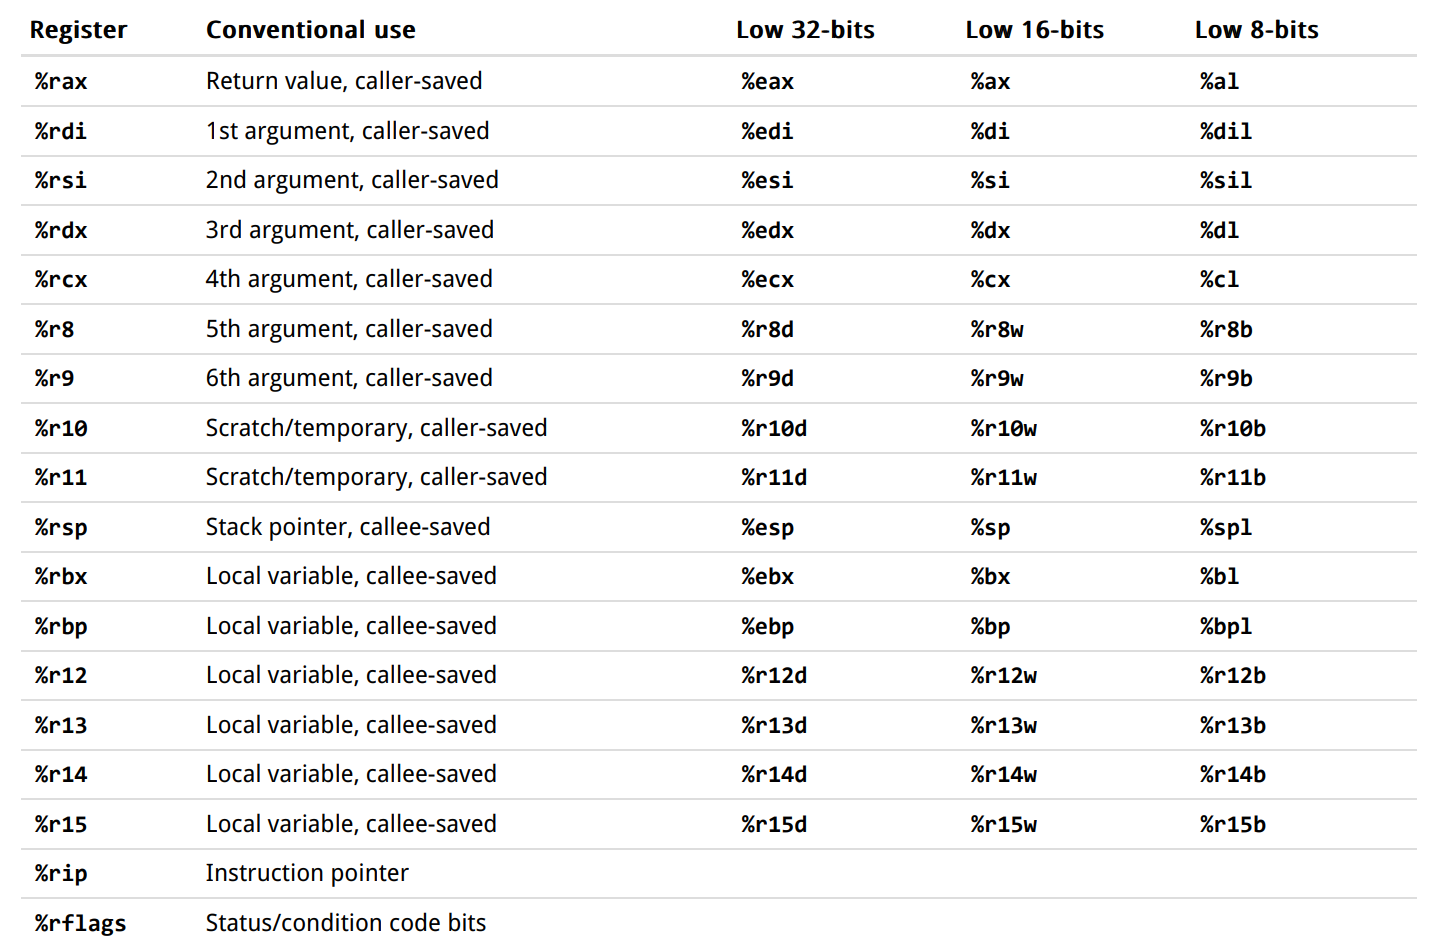Click the Low 16-bits column header
This screenshot has height=951, width=1446.
tap(1034, 30)
